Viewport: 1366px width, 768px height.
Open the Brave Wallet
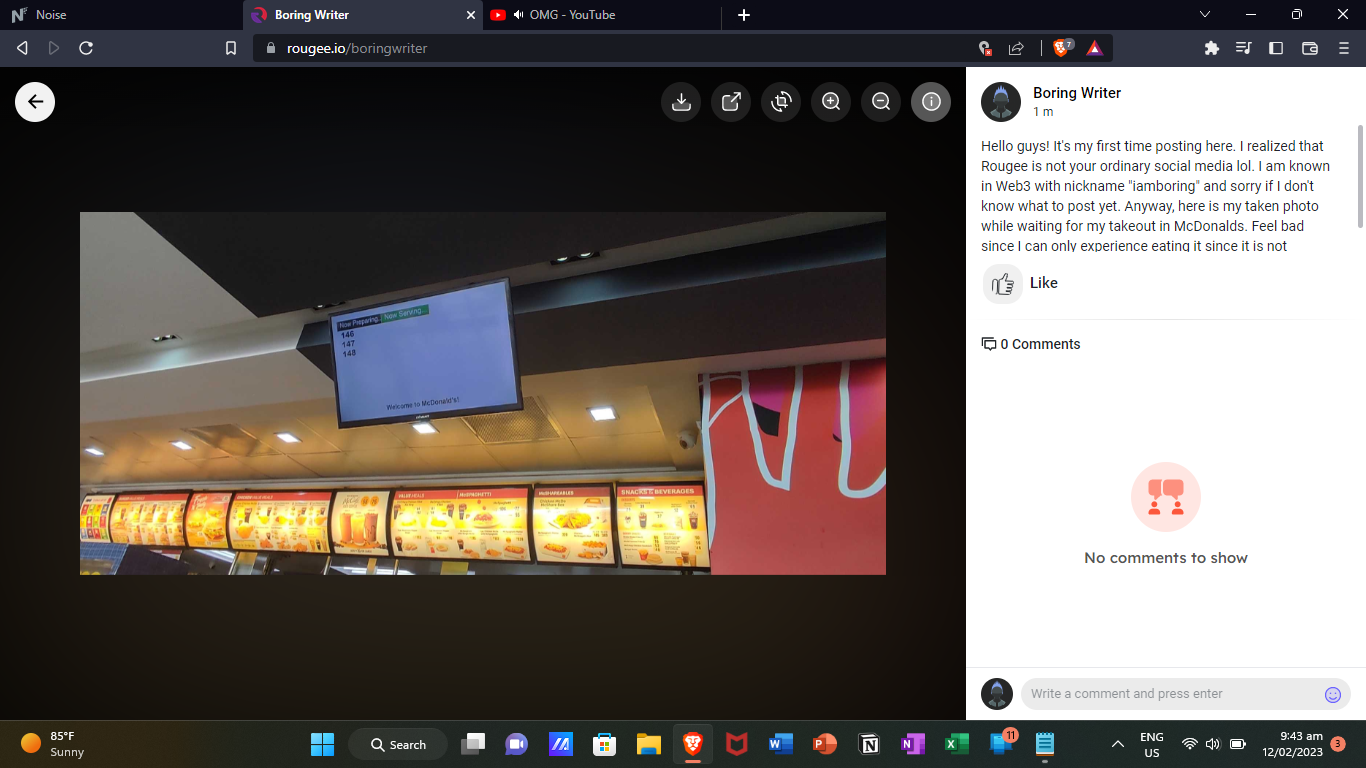1310,48
